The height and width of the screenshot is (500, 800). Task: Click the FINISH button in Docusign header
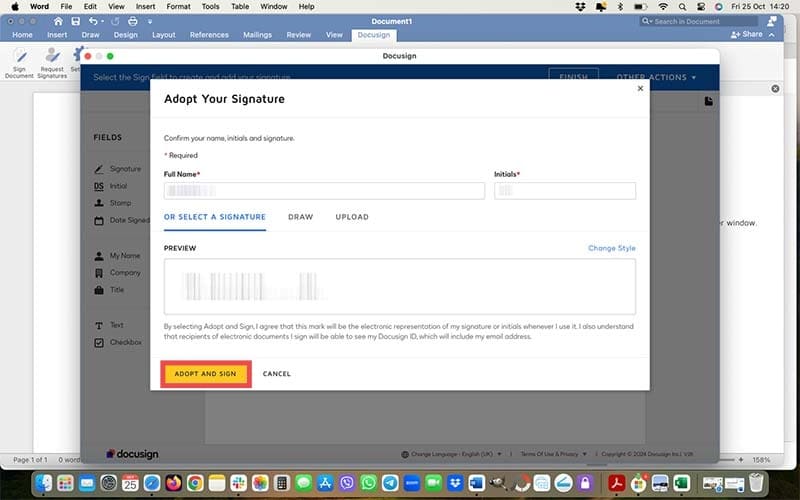[573, 77]
